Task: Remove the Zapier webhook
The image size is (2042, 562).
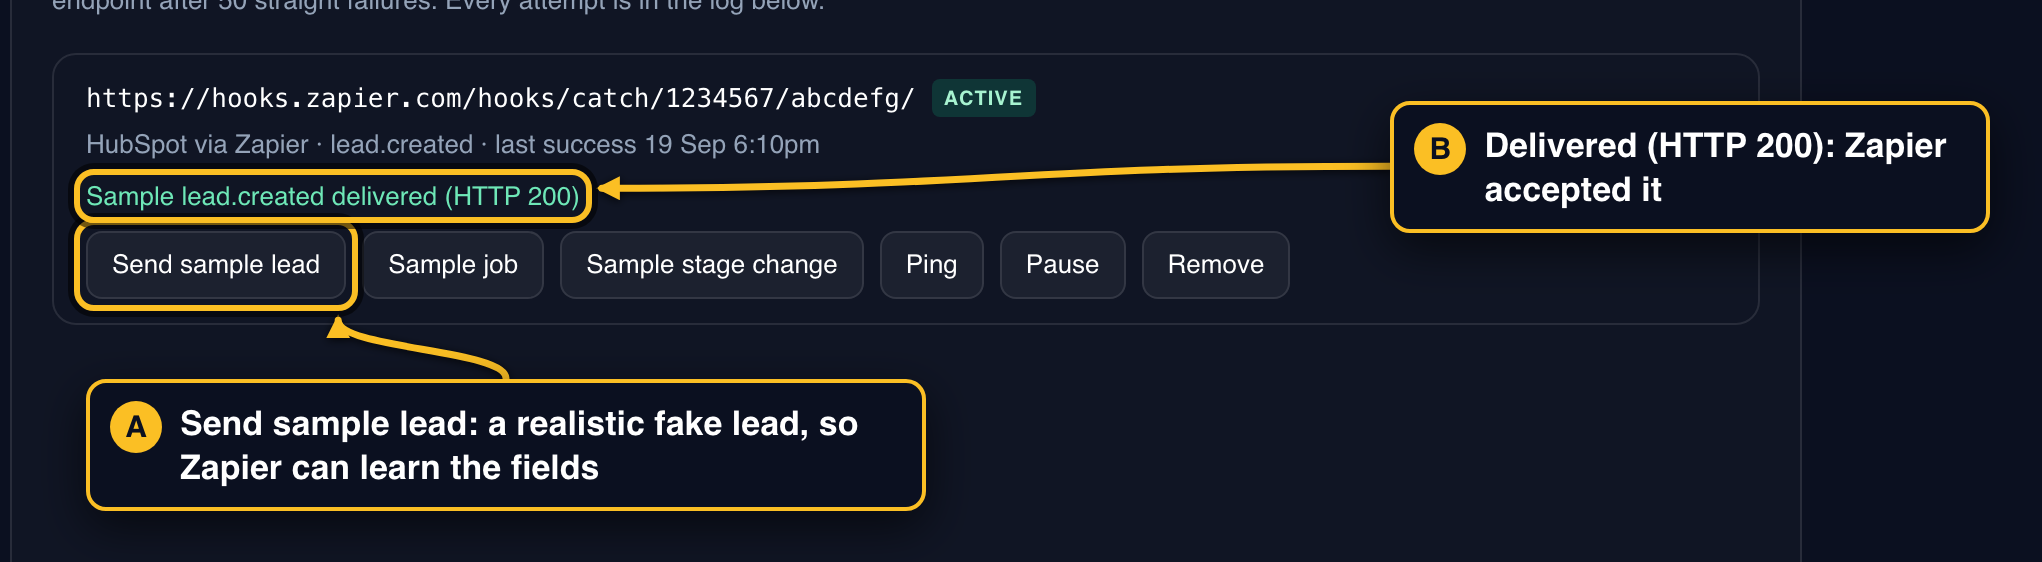Action: click(1215, 265)
